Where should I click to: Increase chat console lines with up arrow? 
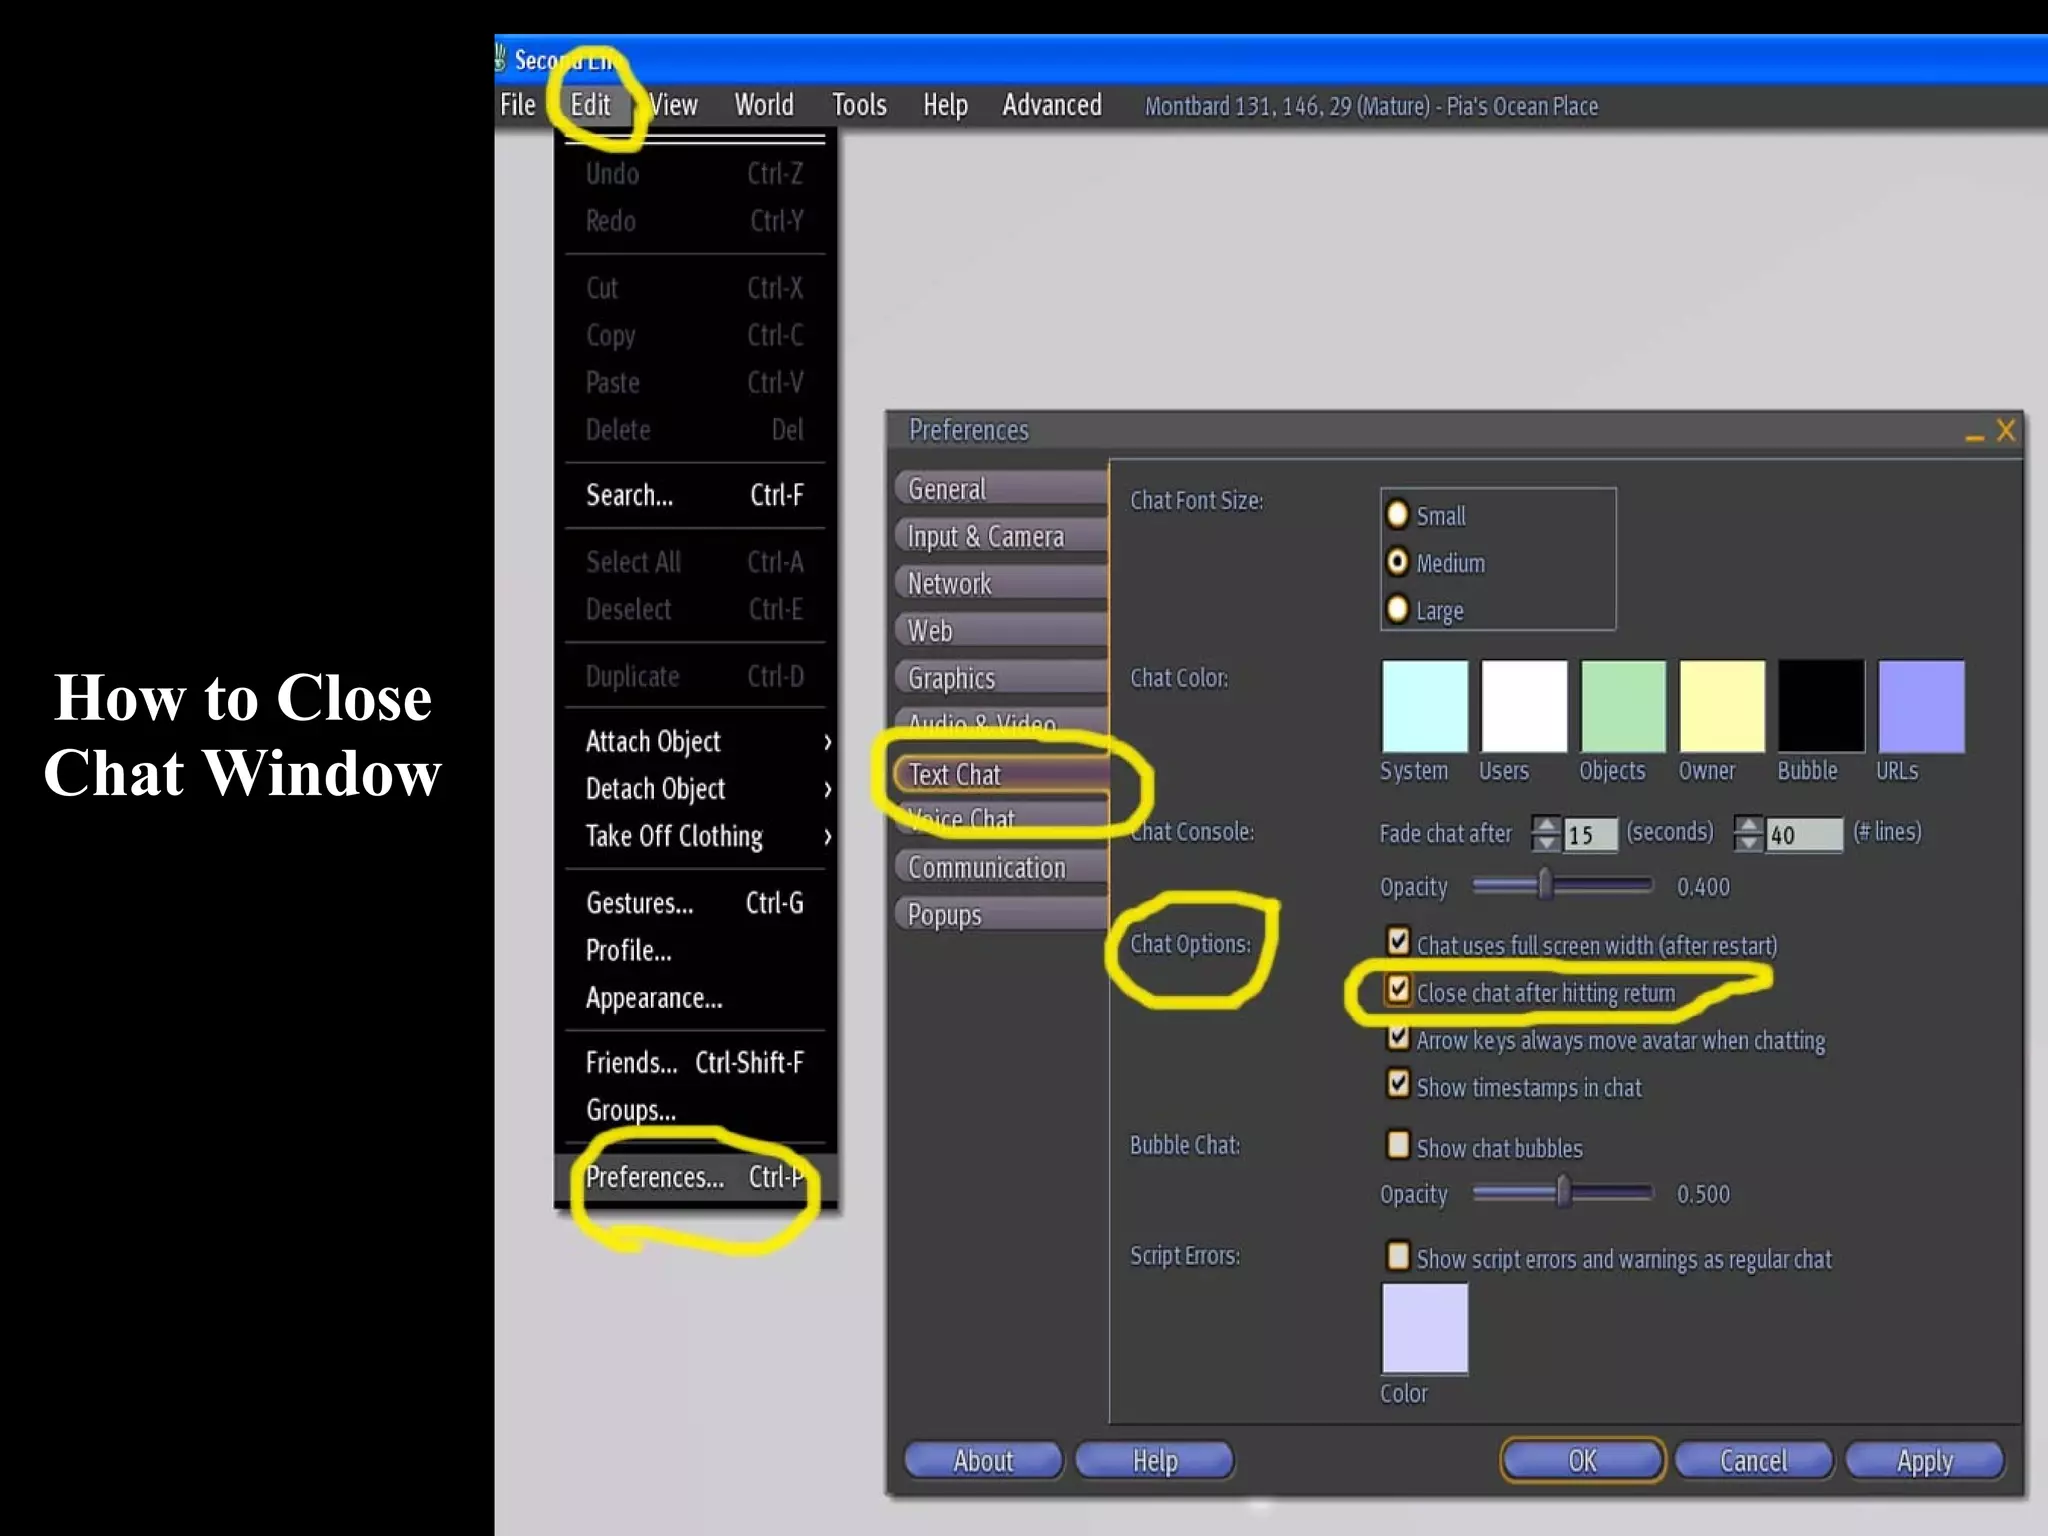(1749, 825)
